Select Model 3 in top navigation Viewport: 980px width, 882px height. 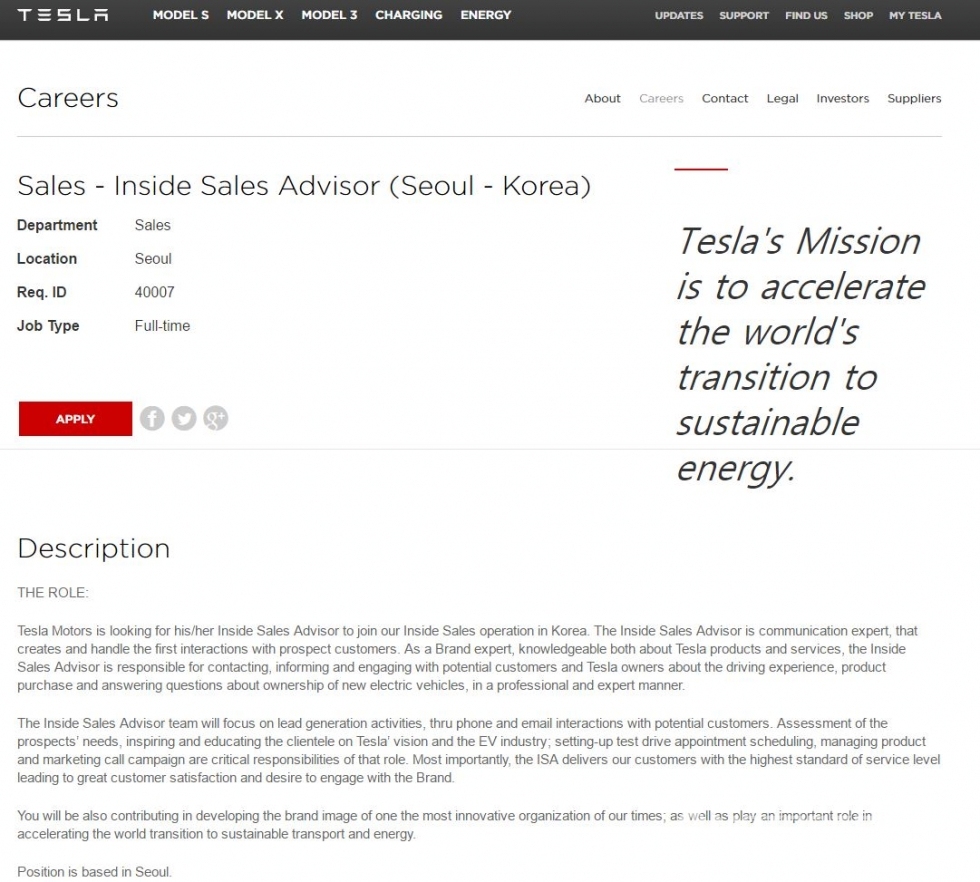[x=329, y=15]
